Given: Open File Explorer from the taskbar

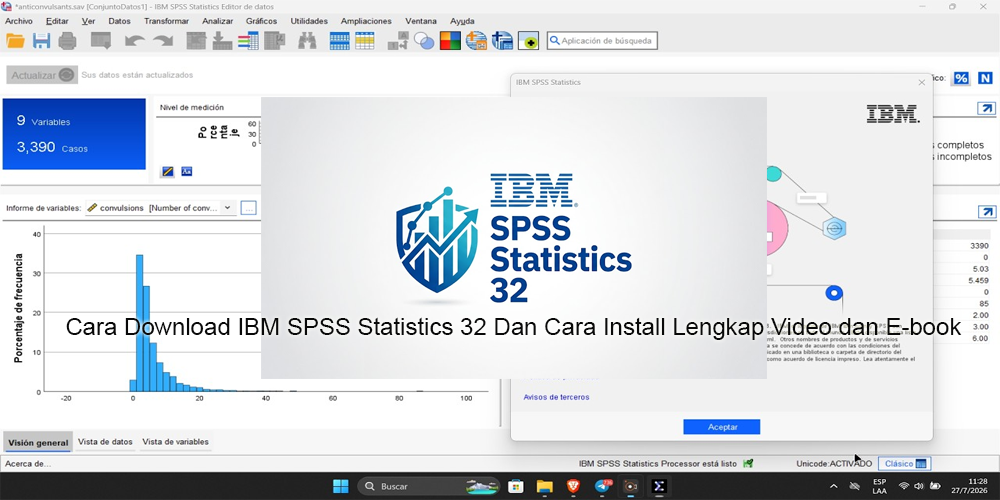Looking at the screenshot, I should (x=544, y=486).
